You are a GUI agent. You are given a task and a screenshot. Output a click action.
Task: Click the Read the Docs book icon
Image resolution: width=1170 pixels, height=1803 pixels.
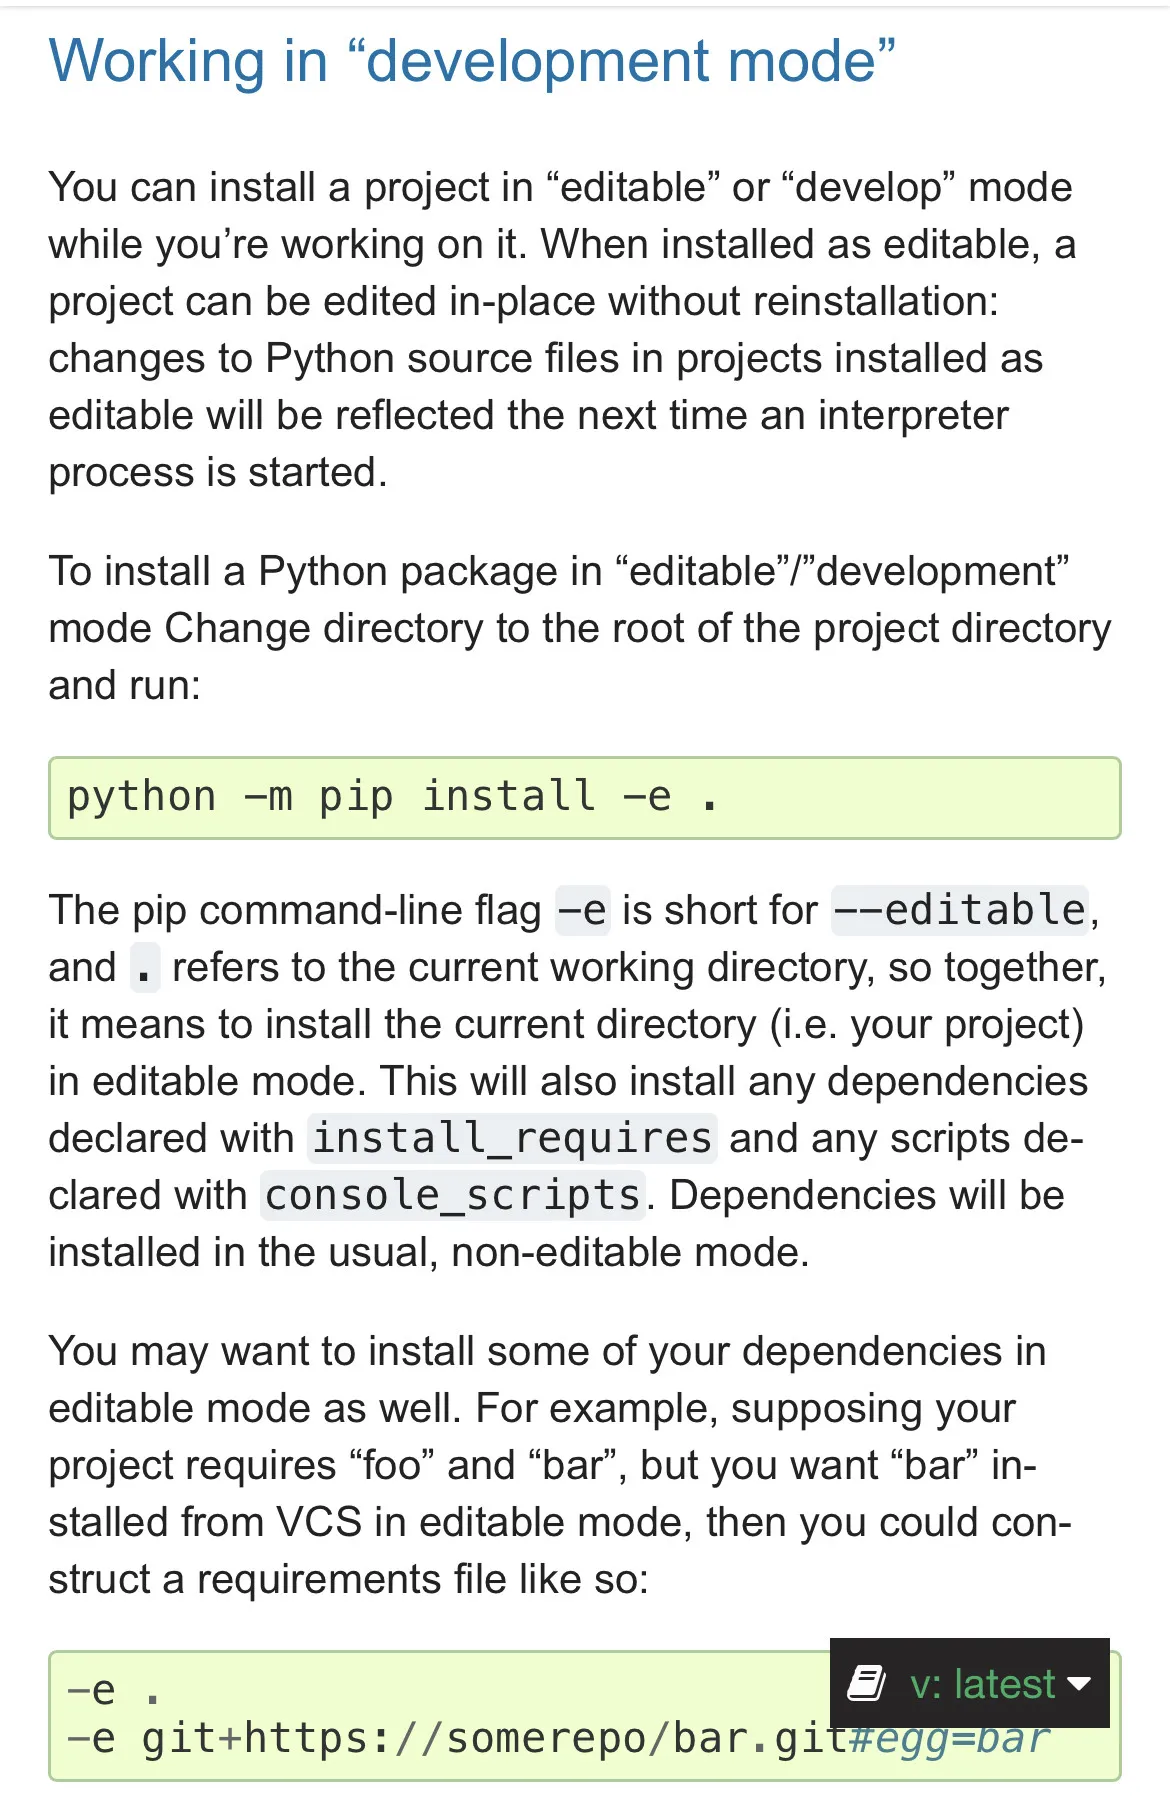[x=867, y=1683]
